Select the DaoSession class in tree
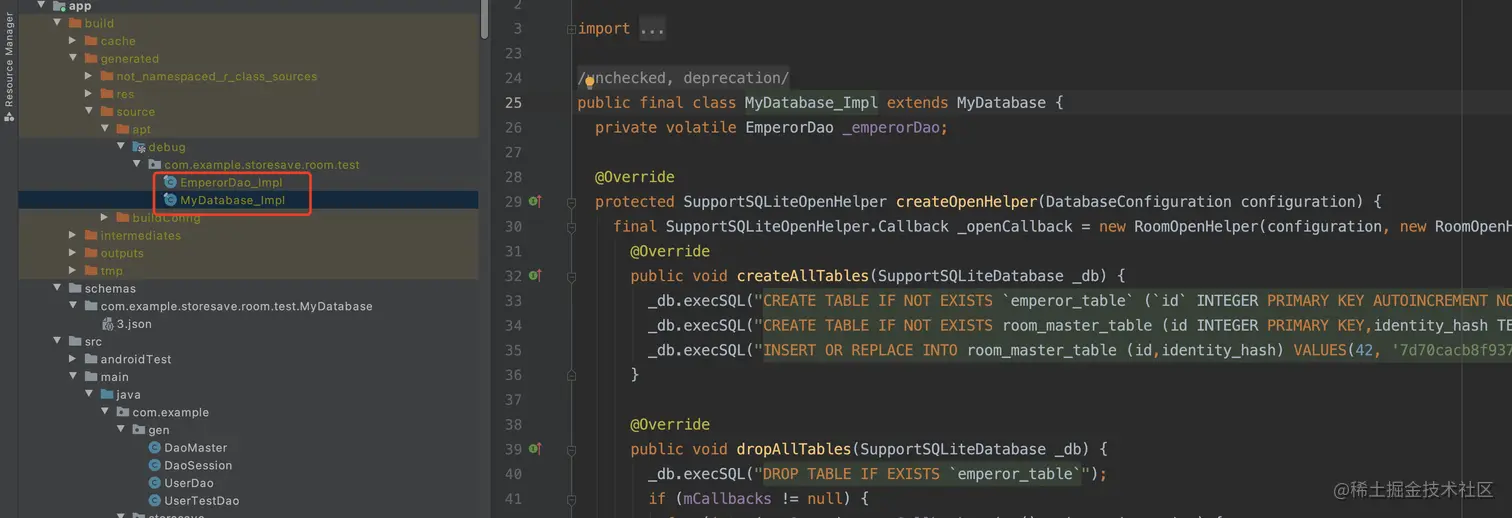 pyautogui.click(x=198, y=466)
